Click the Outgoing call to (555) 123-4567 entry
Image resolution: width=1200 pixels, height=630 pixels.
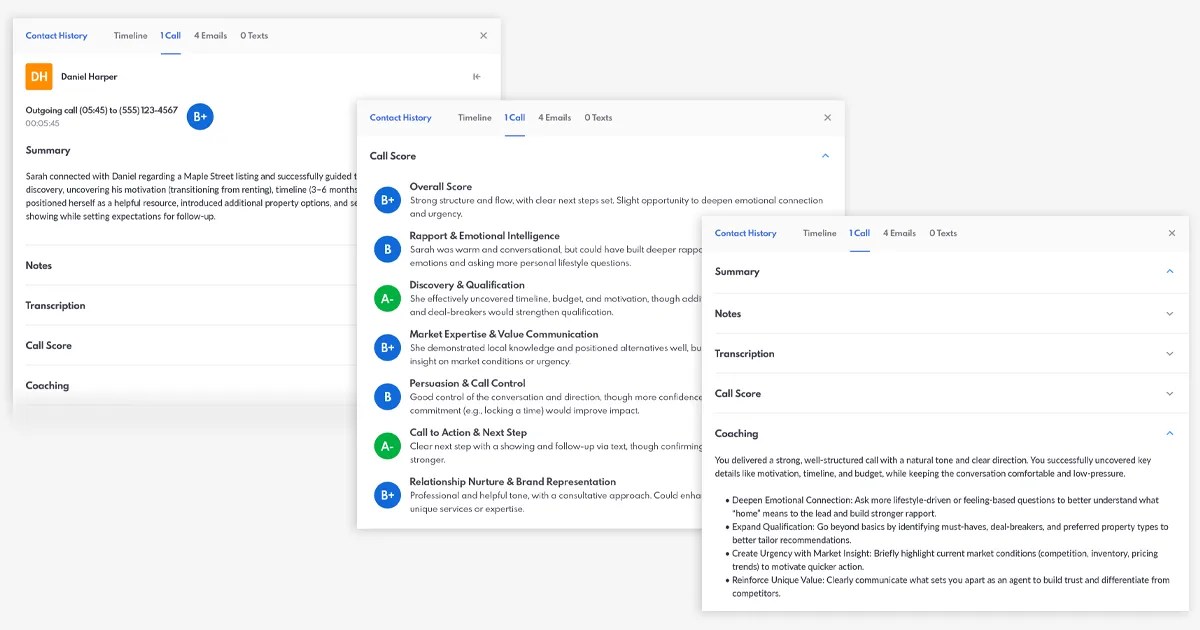tap(102, 110)
